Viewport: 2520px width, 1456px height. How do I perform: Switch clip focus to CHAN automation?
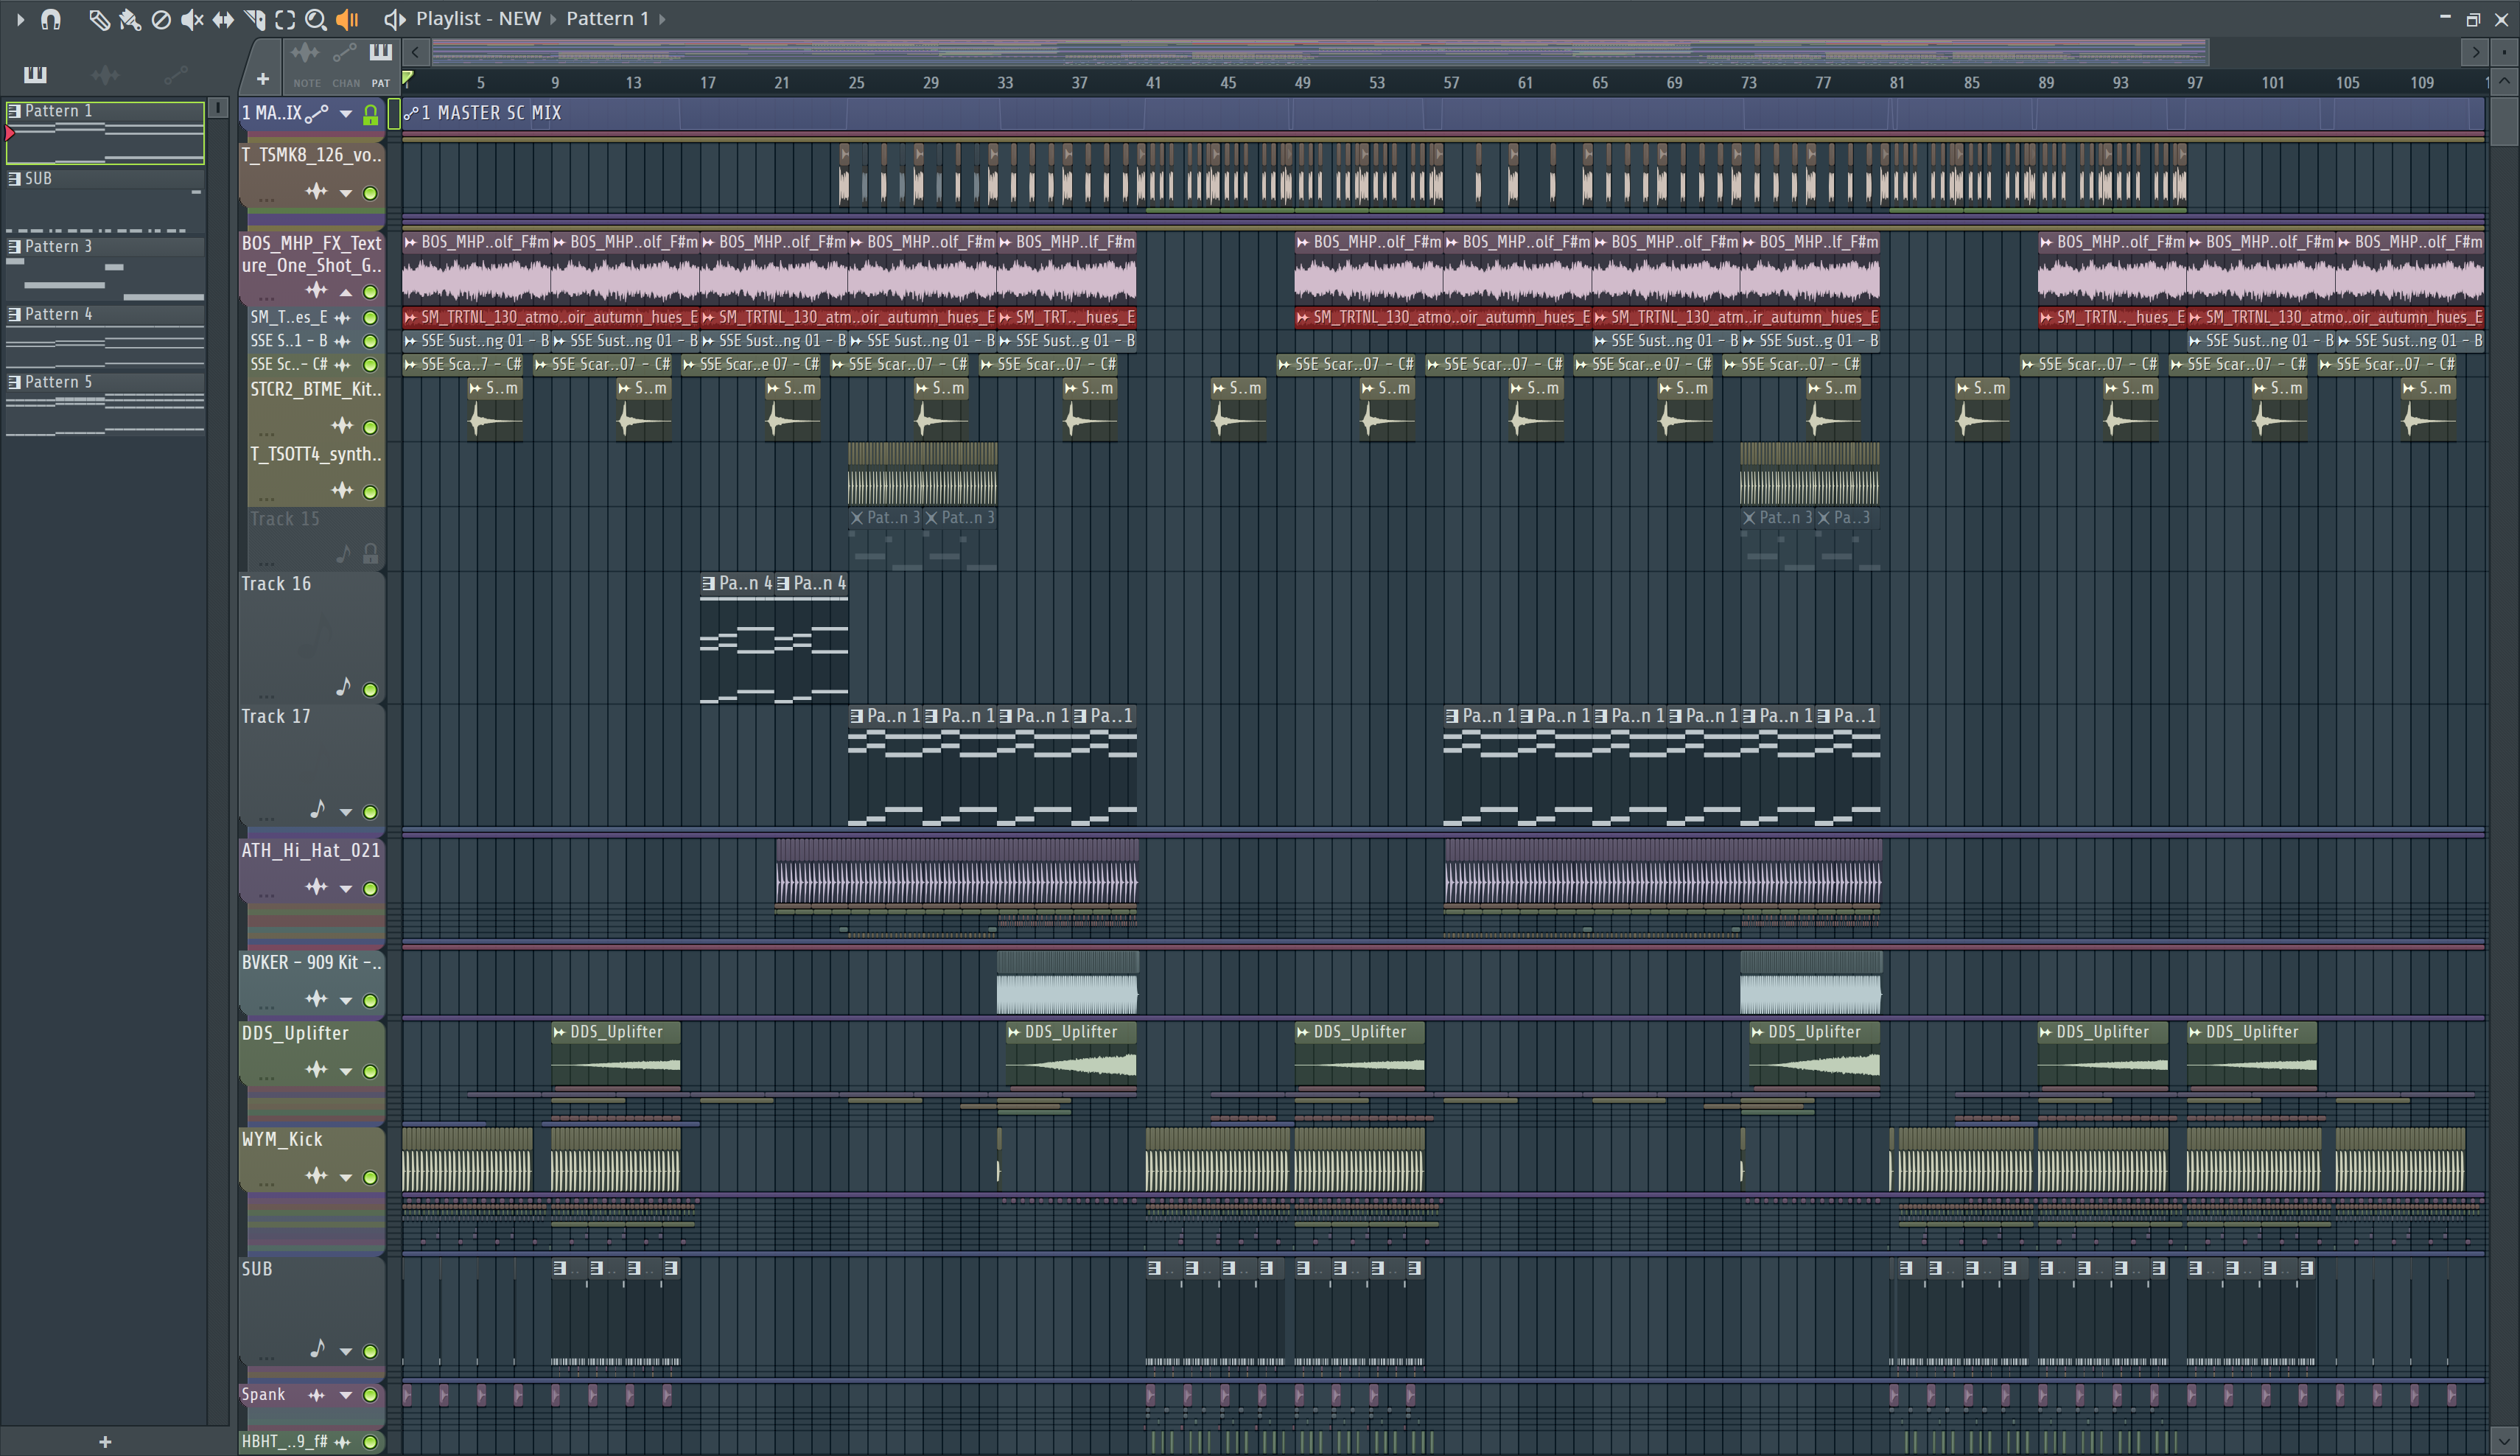(345, 66)
